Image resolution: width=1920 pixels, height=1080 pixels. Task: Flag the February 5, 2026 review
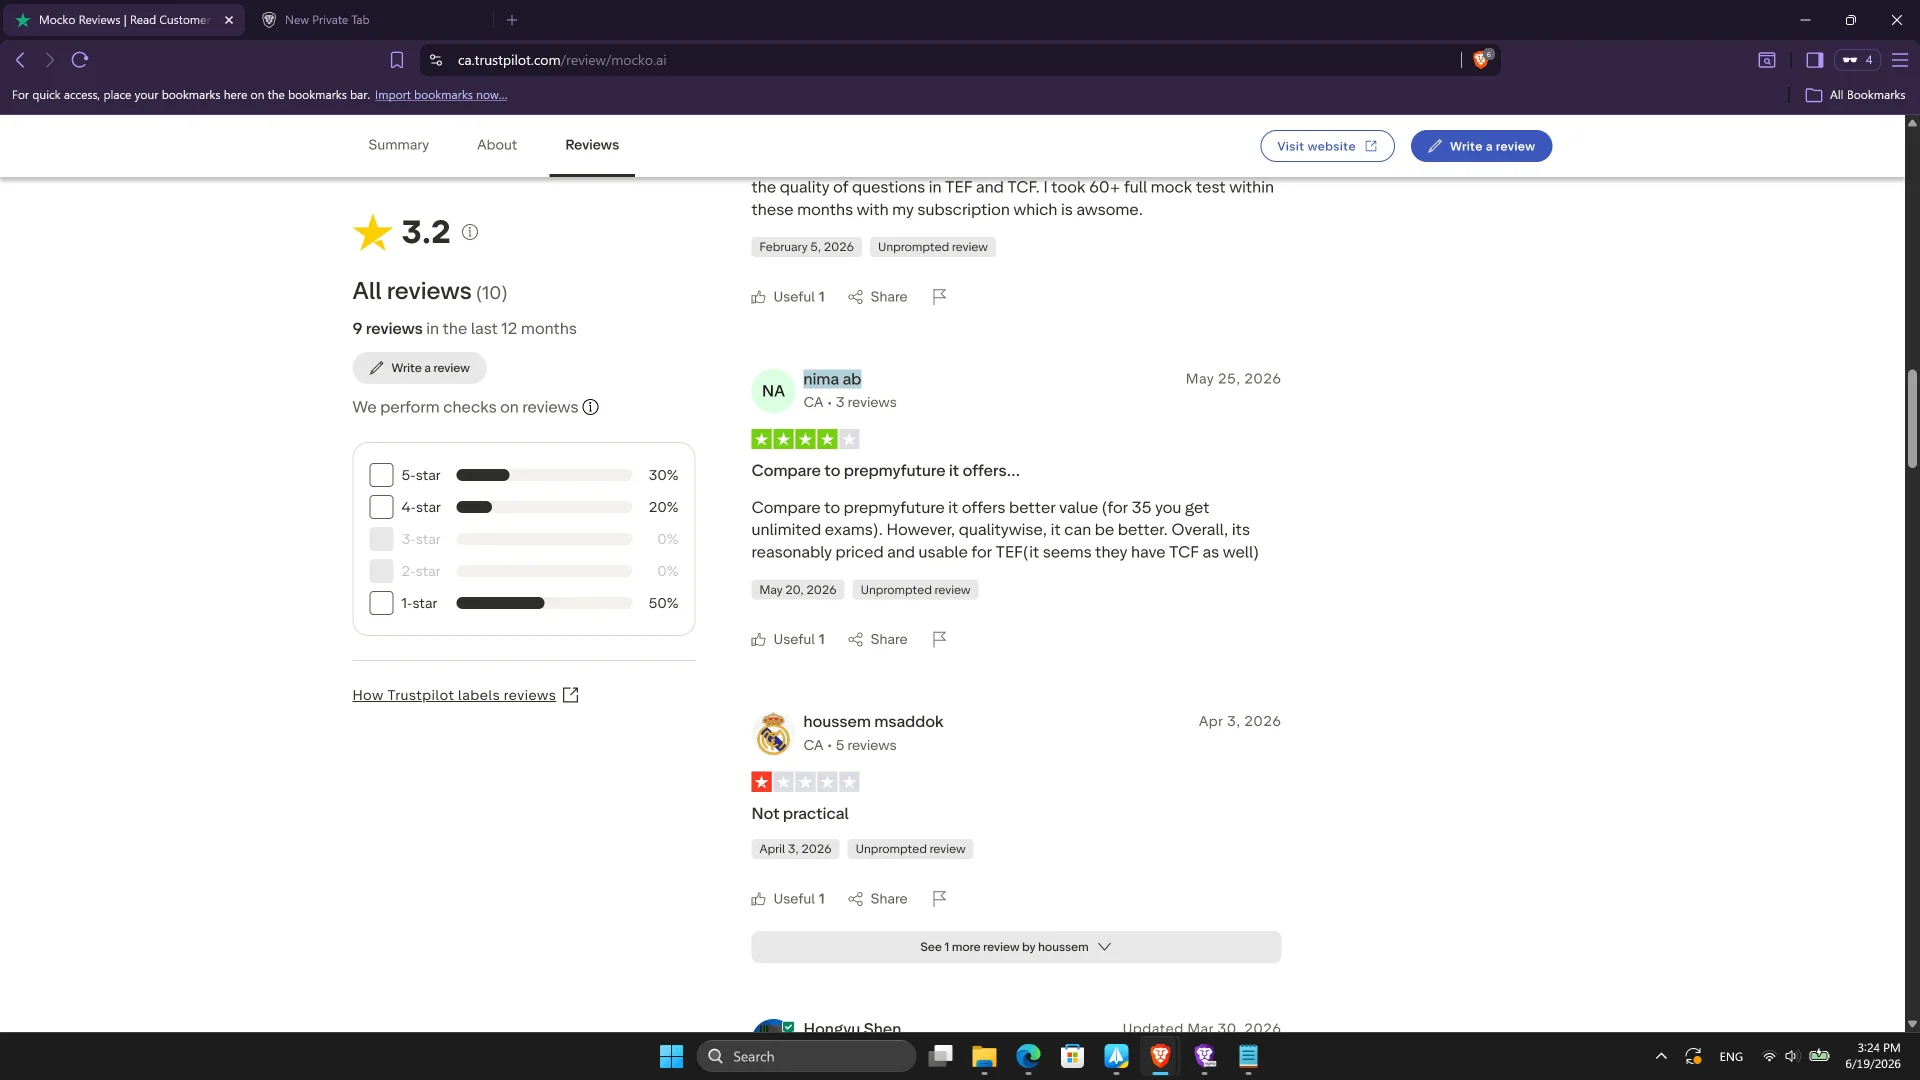pyautogui.click(x=939, y=297)
